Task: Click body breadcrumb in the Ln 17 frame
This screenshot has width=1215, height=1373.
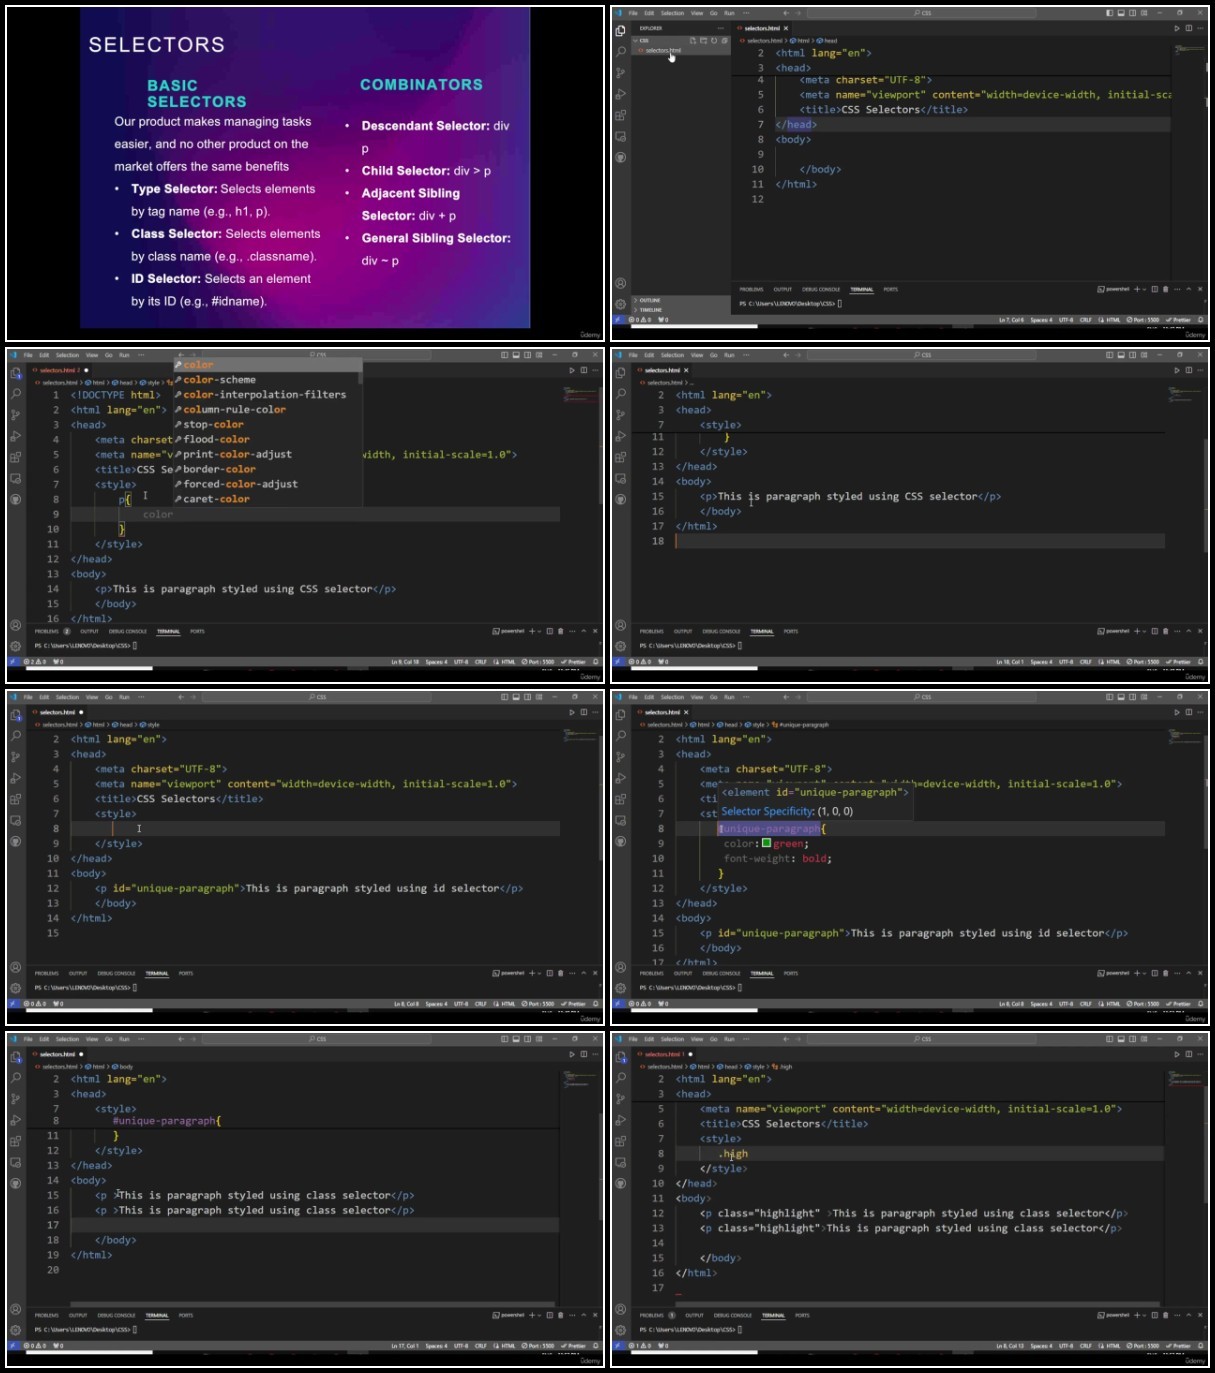Action: (123, 1067)
